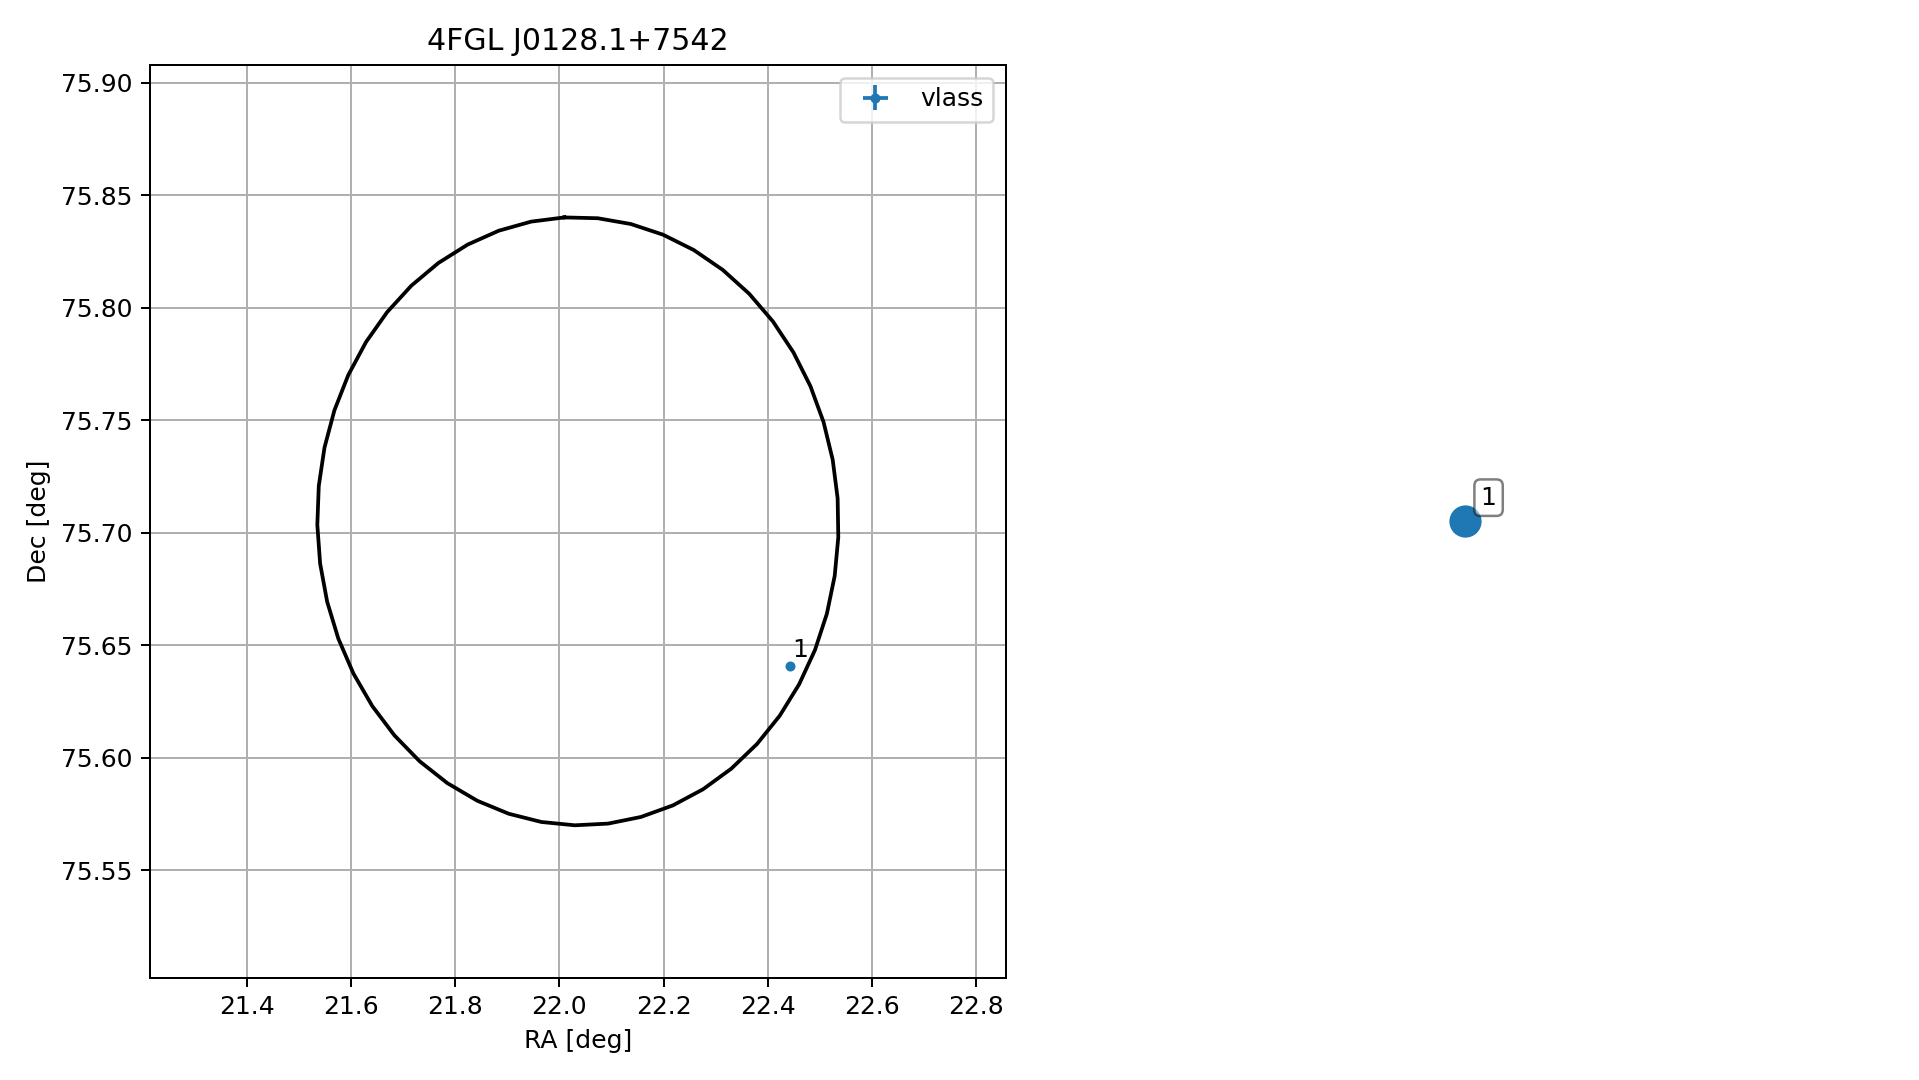Viewport: 1919px width, 1080px height.
Task: Click the 75.85 tick label on Dec axis
Action: (x=97, y=196)
